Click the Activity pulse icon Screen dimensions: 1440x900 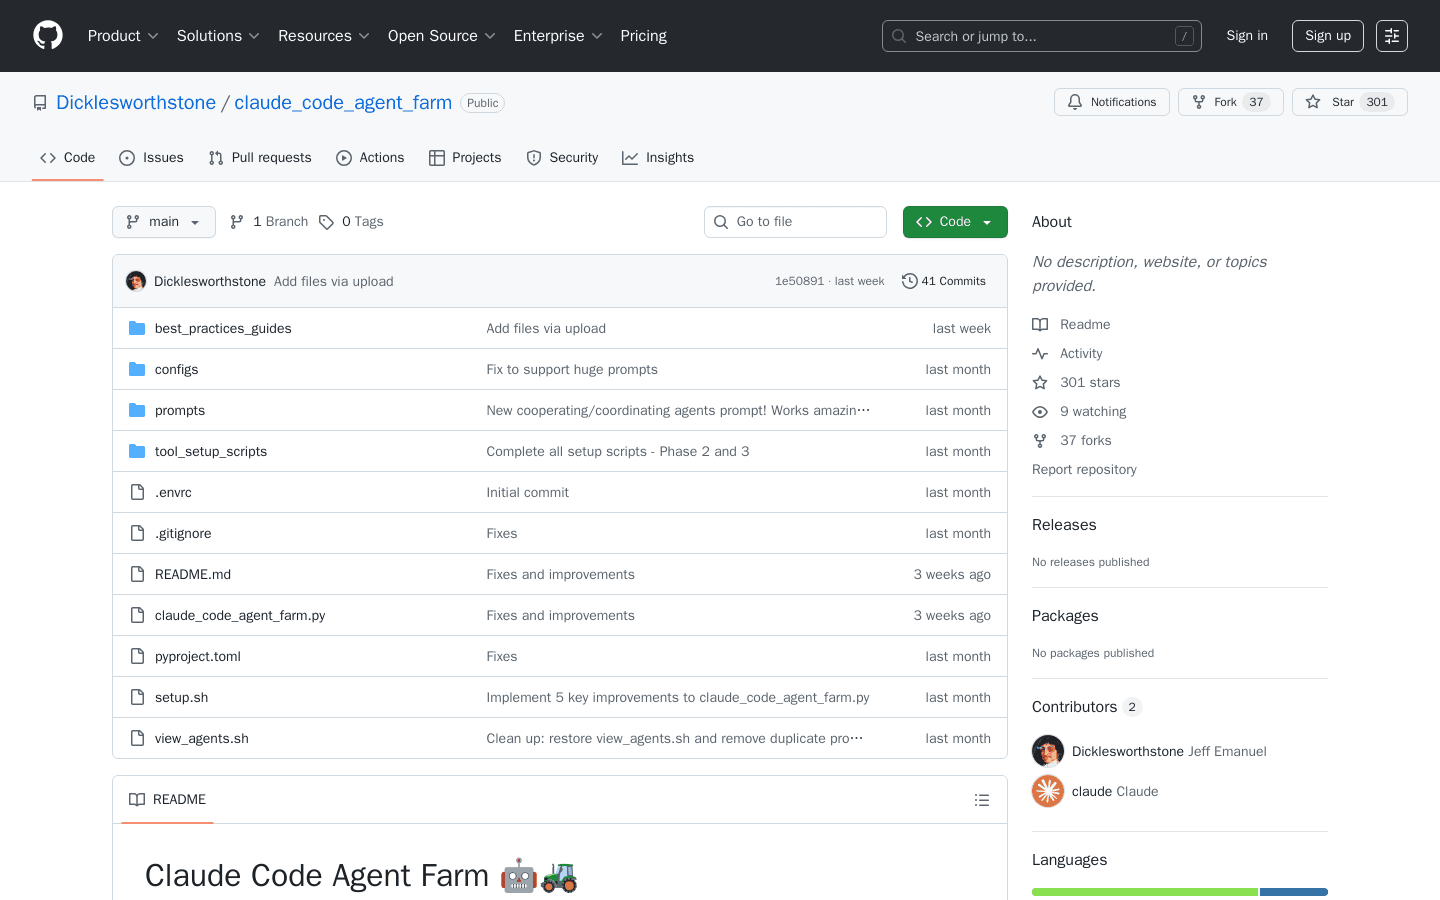[1040, 353]
